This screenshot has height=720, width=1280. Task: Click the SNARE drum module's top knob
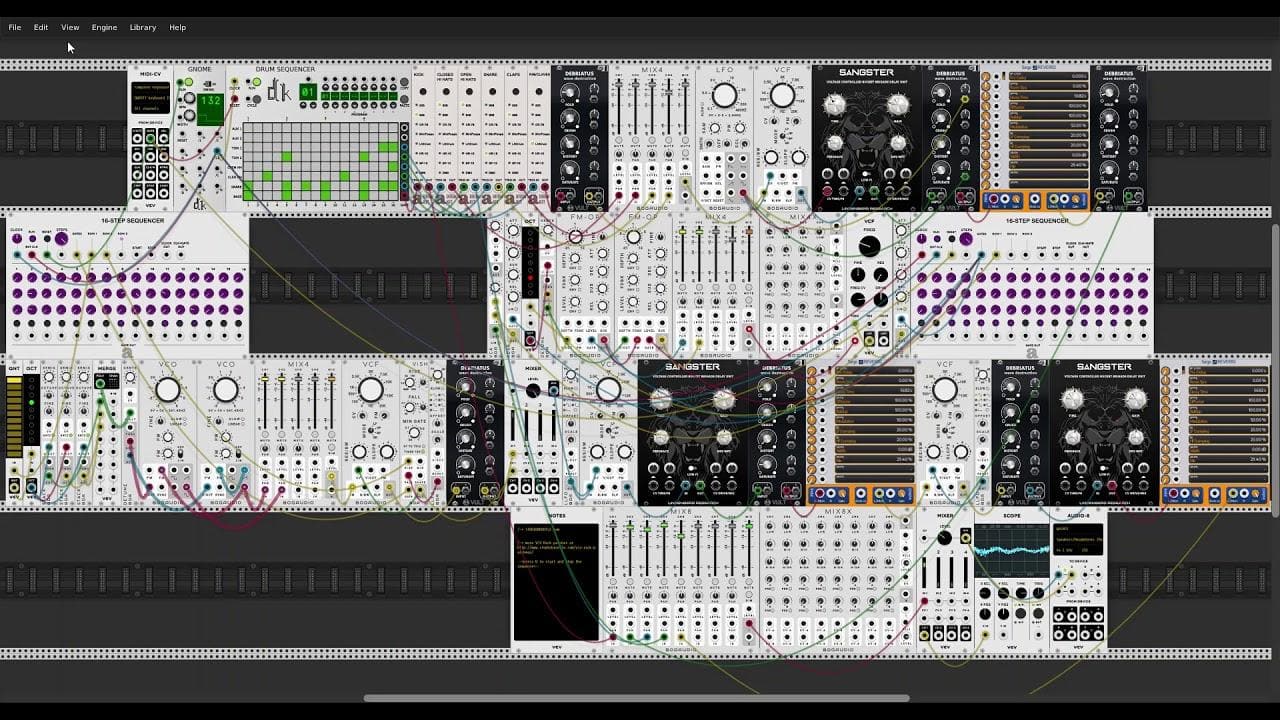pos(491,90)
